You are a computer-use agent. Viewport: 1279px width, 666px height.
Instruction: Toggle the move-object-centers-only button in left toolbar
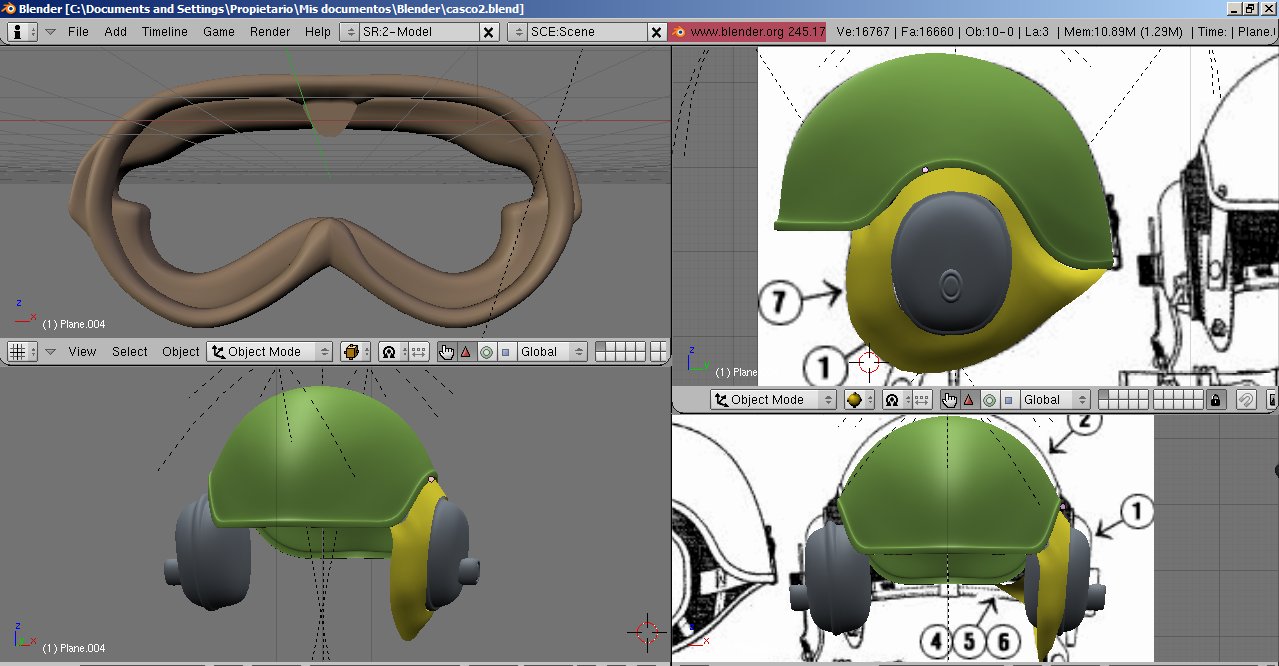pyautogui.click(x=419, y=352)
